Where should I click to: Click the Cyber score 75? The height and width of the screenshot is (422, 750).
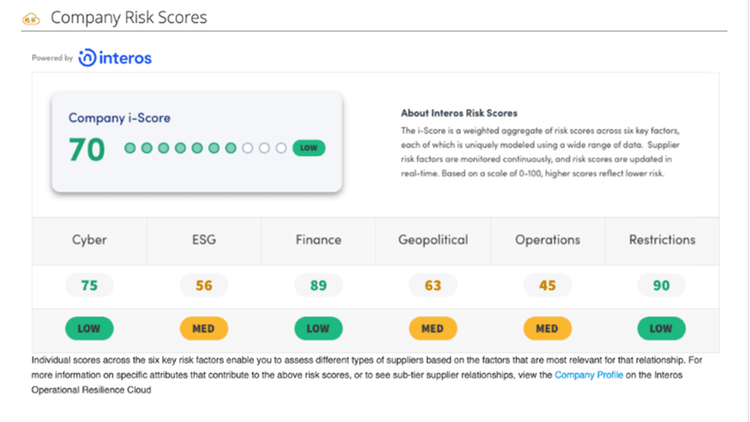click(x=90, y=286)
